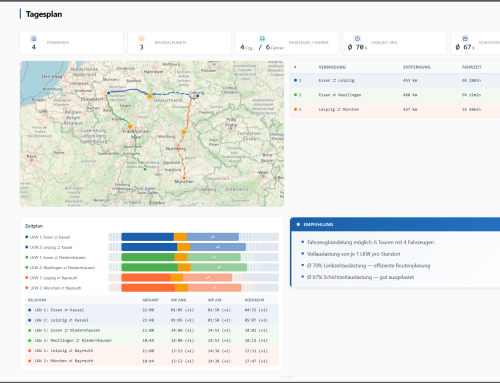The height and width of the screenshot is (383, 500).
Task: Click the Lenkzeit clock icon
Action: point(357,38)
